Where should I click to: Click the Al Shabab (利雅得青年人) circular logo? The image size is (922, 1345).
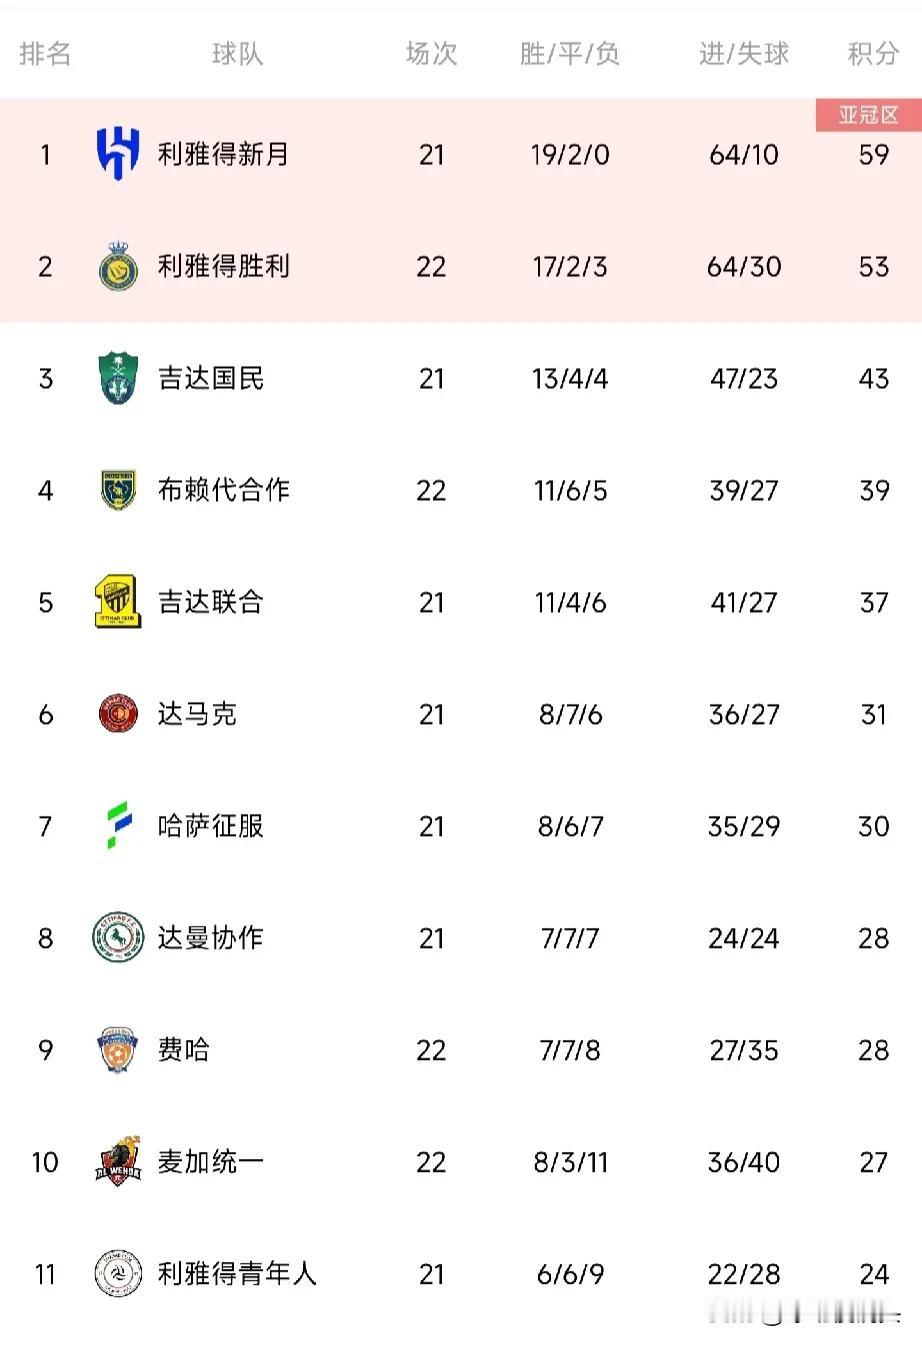tap(118, 1274)
